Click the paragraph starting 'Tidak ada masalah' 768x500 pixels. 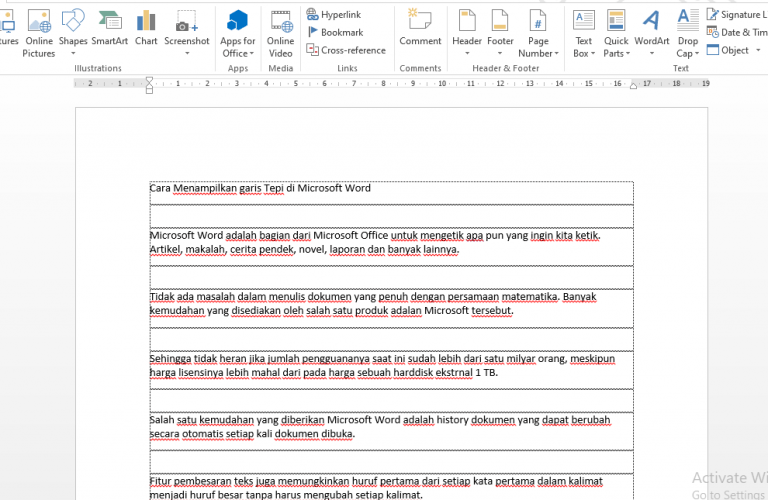(373, 304)
